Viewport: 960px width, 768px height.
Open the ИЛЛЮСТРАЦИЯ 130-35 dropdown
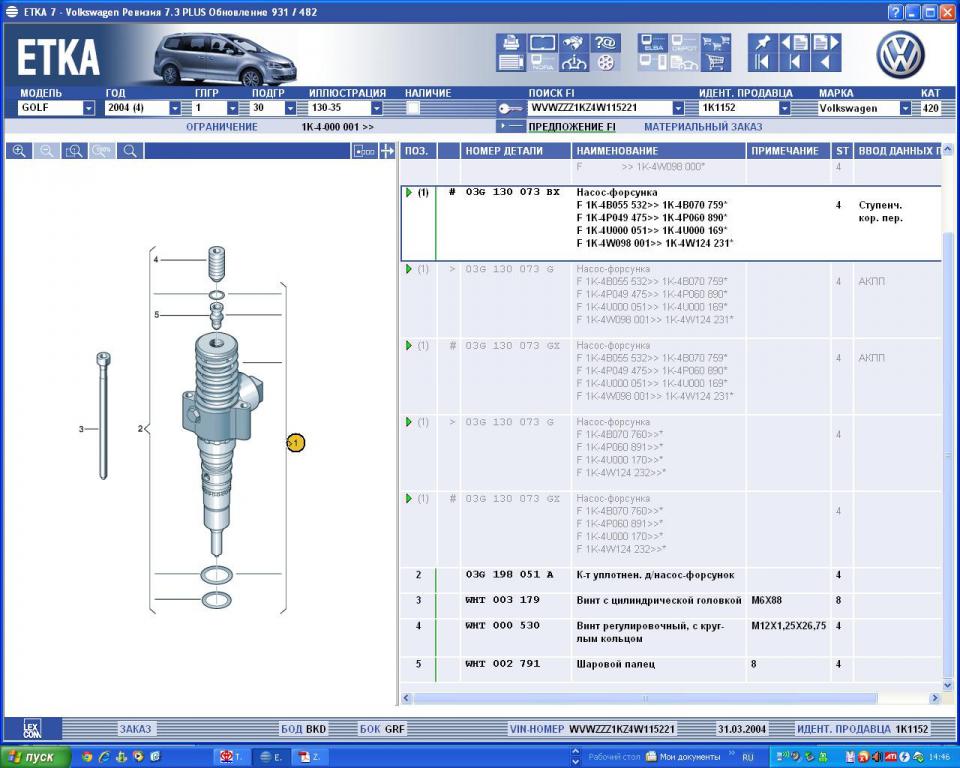pos(377,108)
